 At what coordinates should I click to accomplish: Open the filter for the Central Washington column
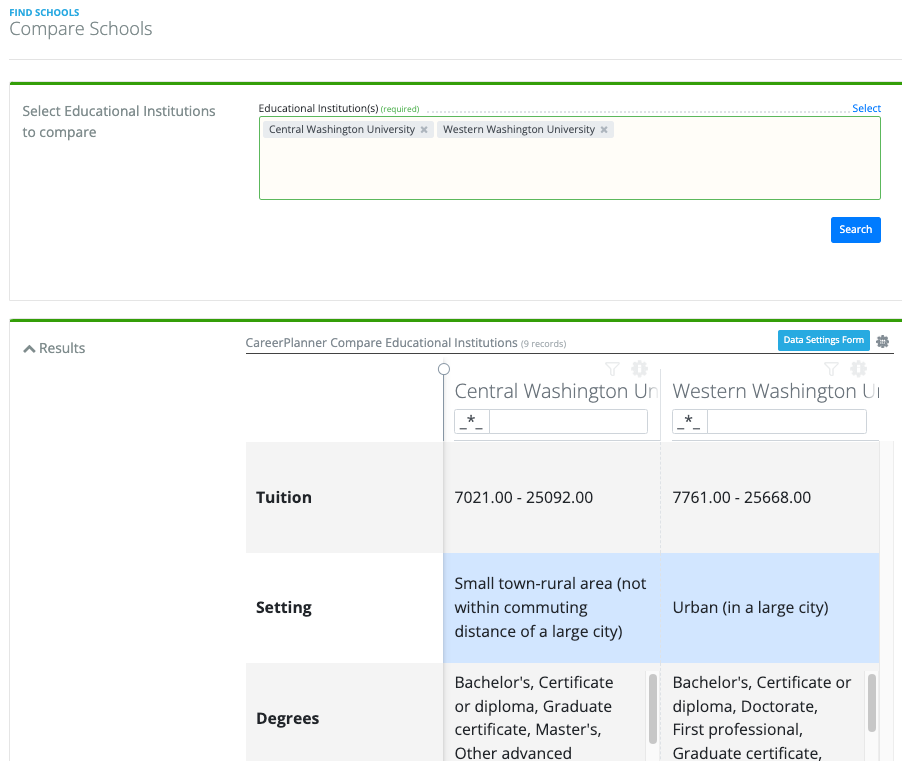[612, 369]
